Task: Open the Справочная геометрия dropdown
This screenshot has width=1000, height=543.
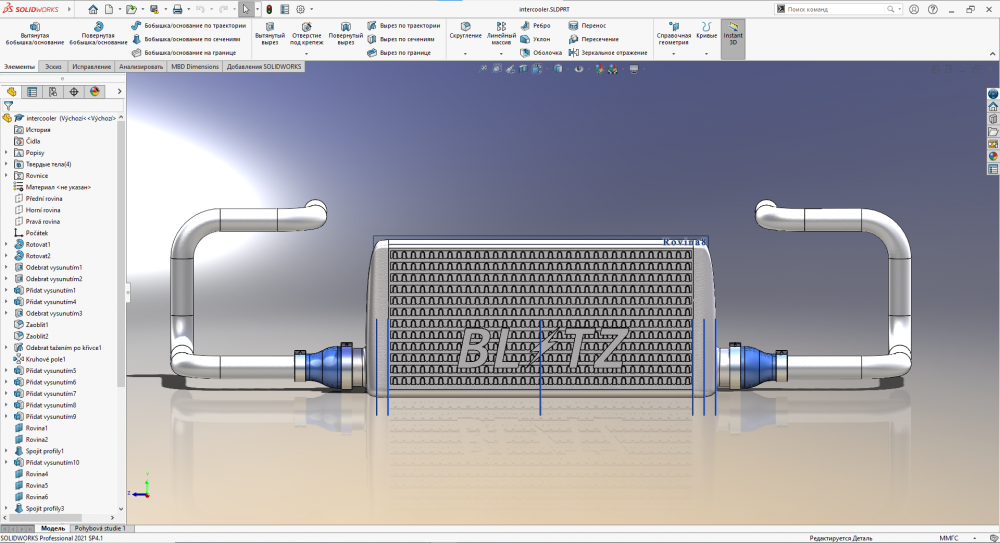Action: point(673,53)
